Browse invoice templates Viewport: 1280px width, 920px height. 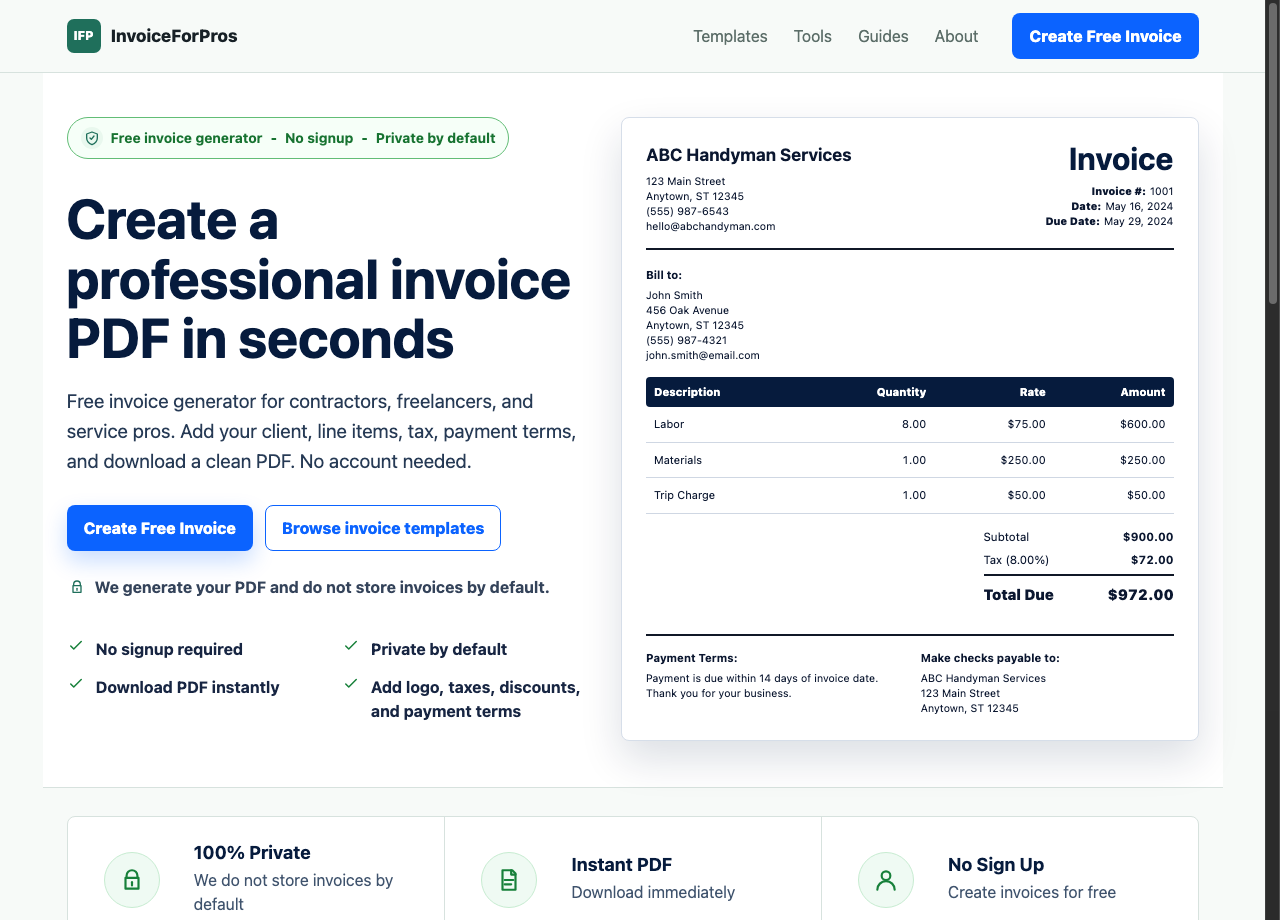pos(383,528)
